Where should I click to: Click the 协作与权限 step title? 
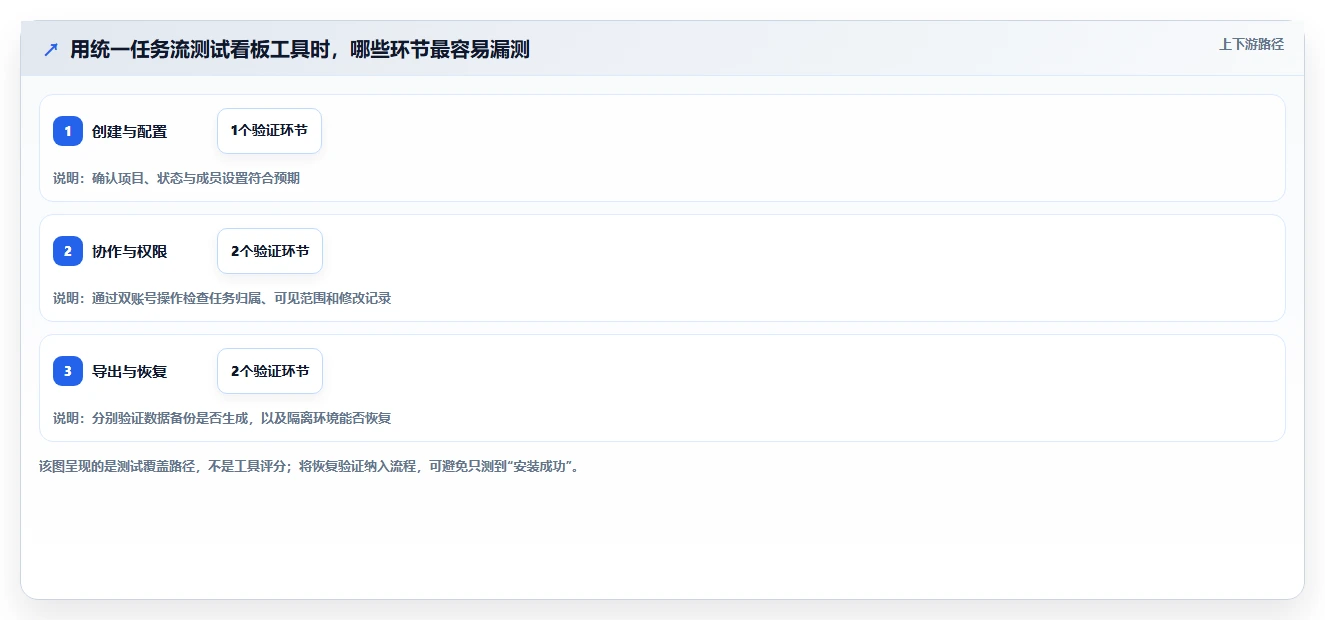129,251
